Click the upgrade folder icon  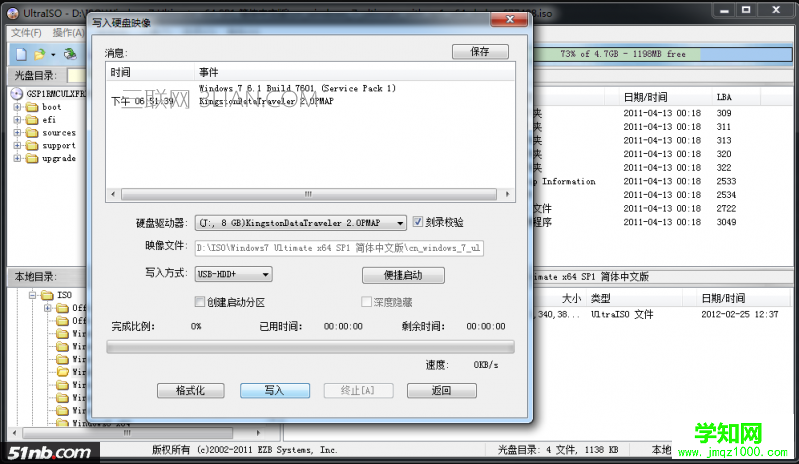click(32, 158)
